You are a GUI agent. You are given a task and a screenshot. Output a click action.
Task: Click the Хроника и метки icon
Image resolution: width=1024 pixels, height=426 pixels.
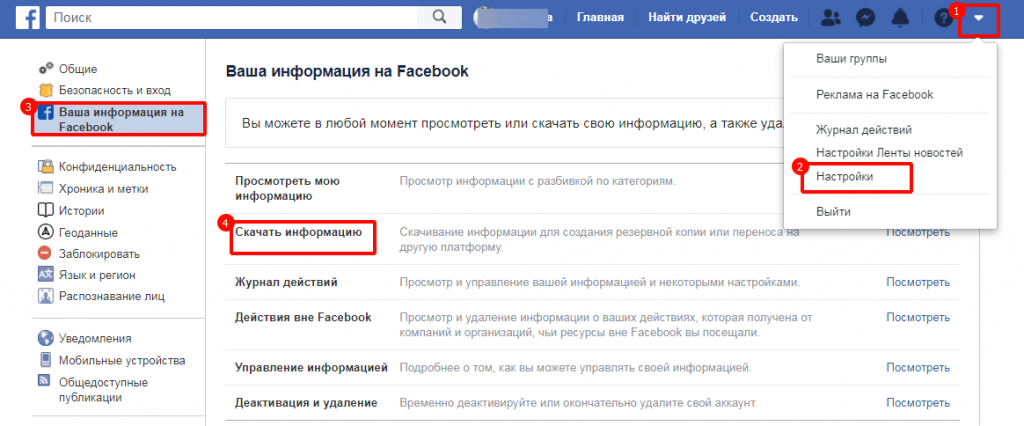[45, 189]
